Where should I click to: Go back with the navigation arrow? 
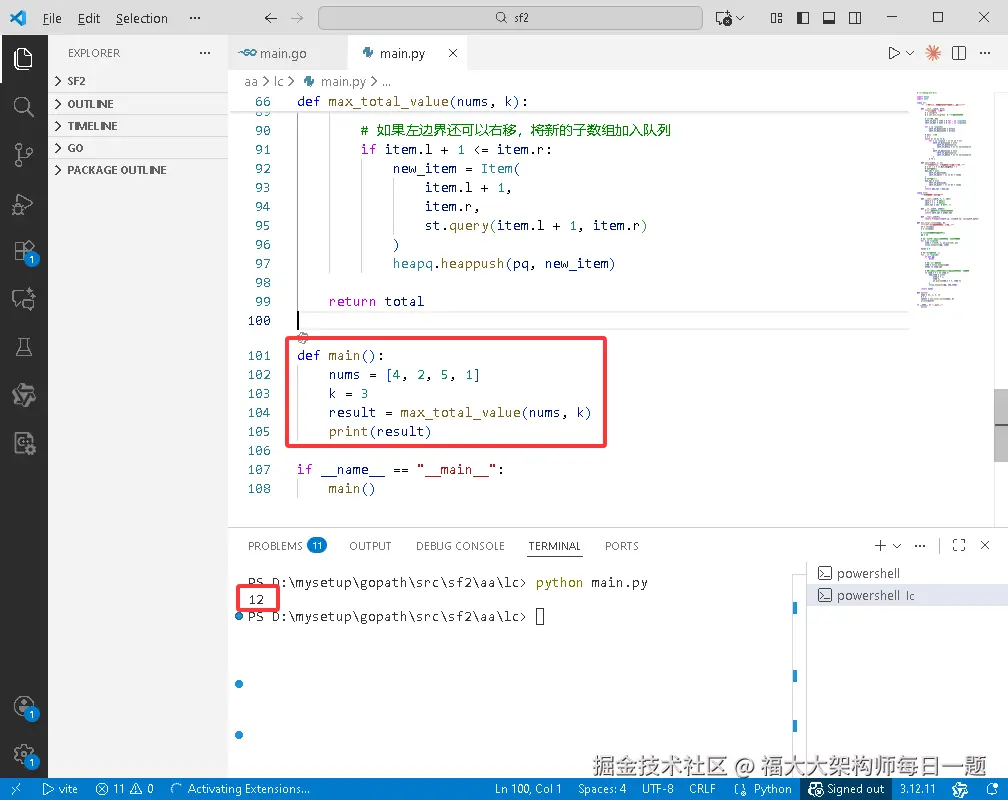(x=271, y=18)
